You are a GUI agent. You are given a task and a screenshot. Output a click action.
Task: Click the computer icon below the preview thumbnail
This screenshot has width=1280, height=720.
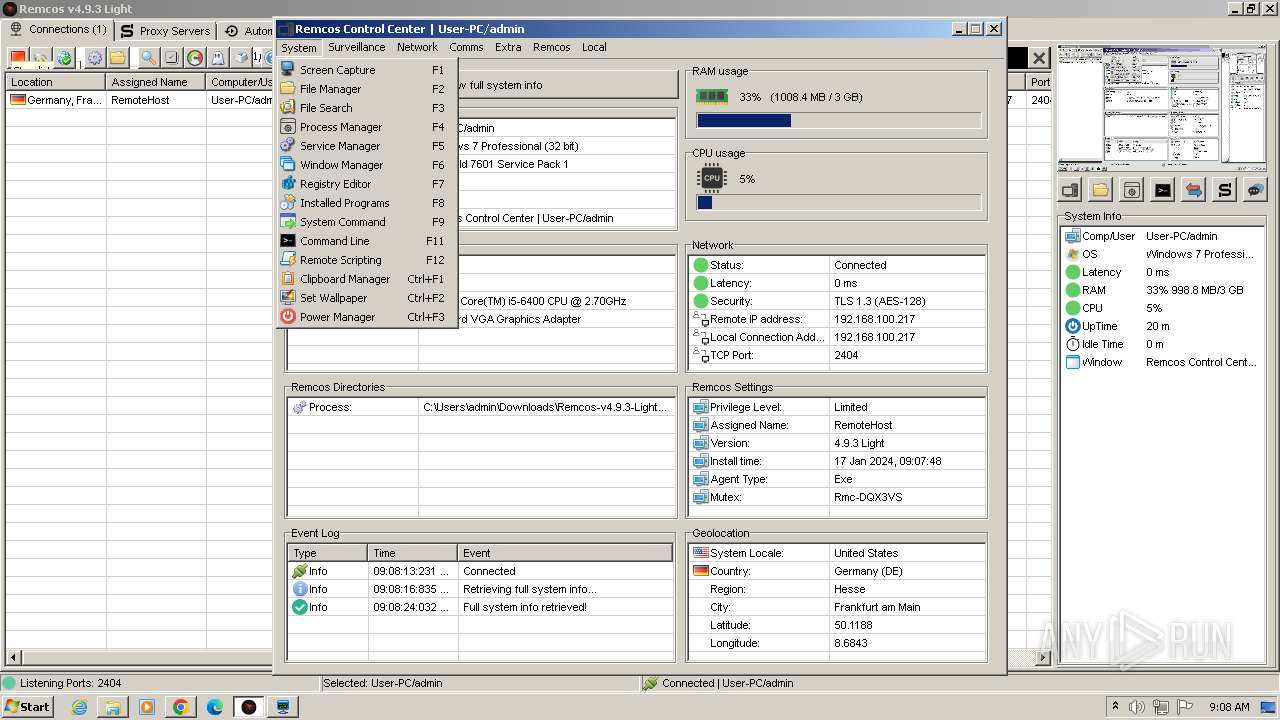click(x=1070, y=190)
